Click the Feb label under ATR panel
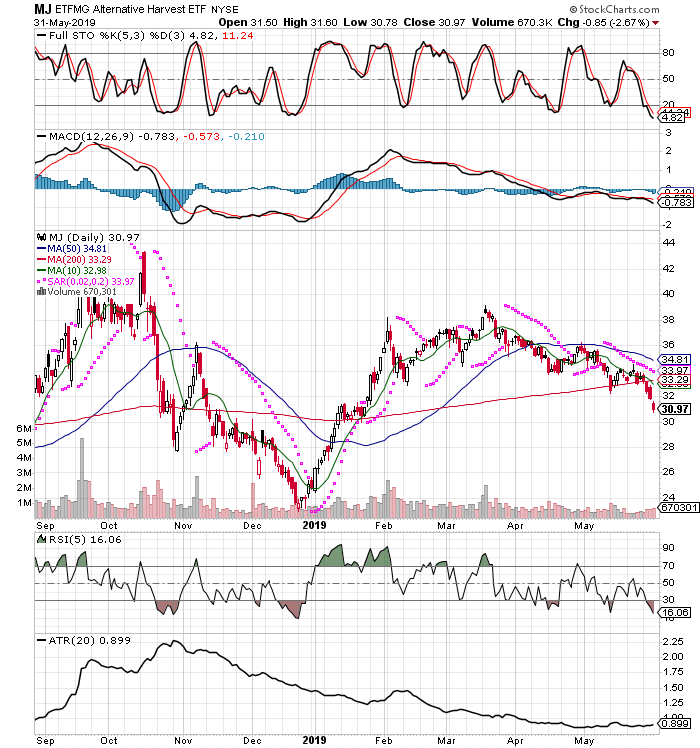The width and height of the screenshot is (700, 748). click(383, 740)
